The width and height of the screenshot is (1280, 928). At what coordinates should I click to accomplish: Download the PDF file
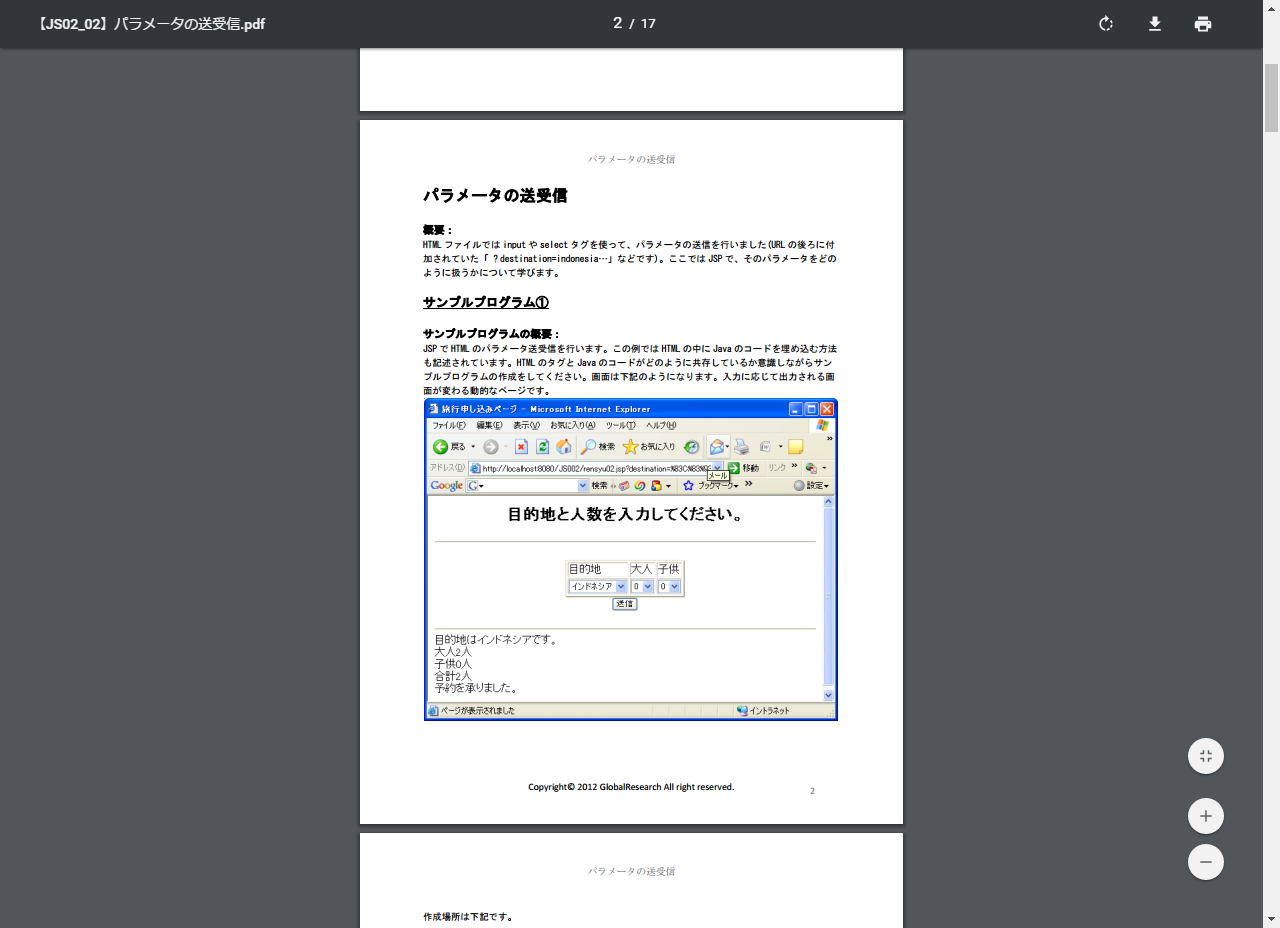[x=1155, y=24]
